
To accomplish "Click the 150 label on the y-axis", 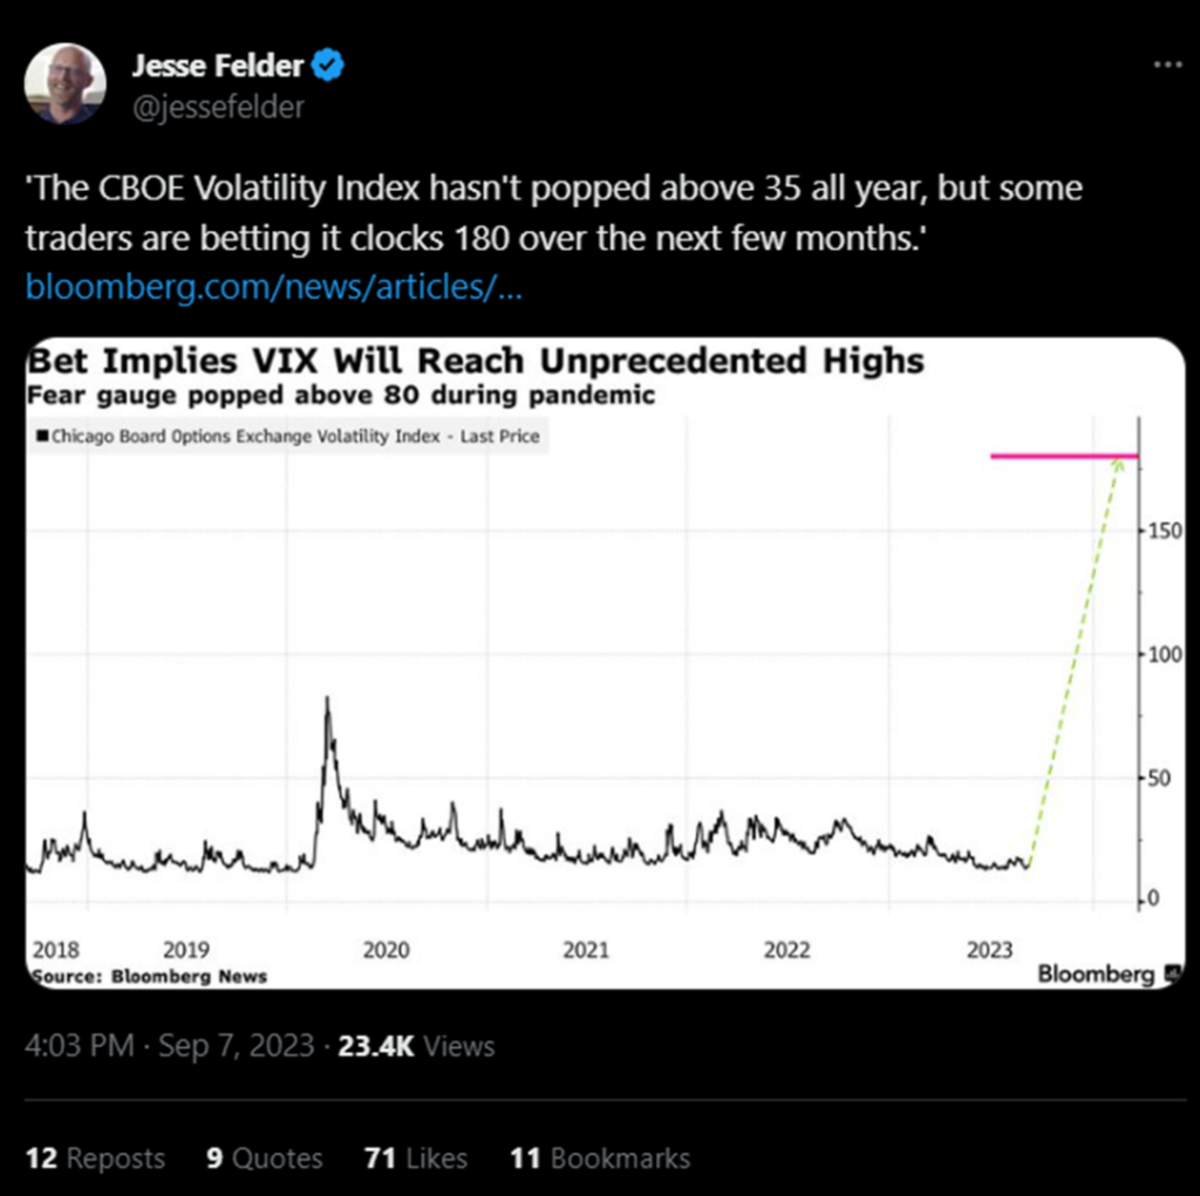I will pos(1165,530).
